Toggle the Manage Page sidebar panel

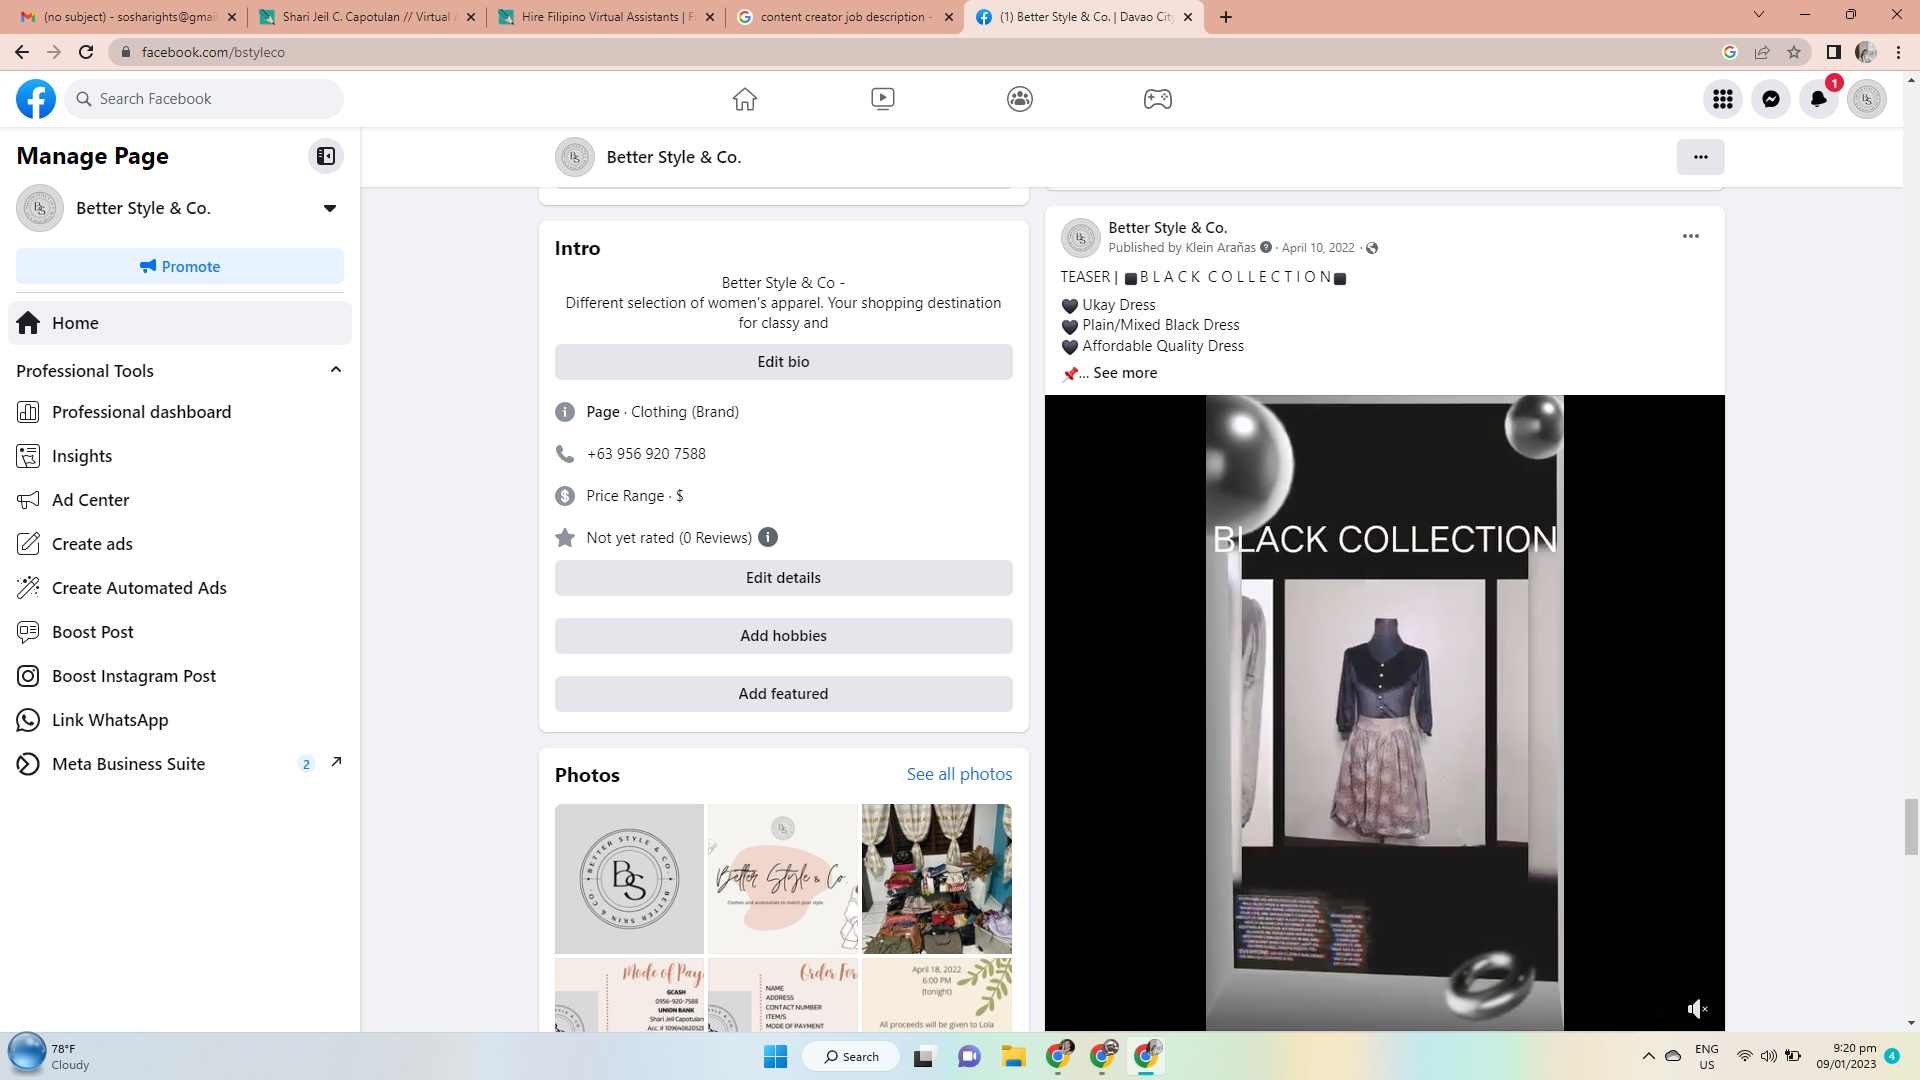[325, 156]
